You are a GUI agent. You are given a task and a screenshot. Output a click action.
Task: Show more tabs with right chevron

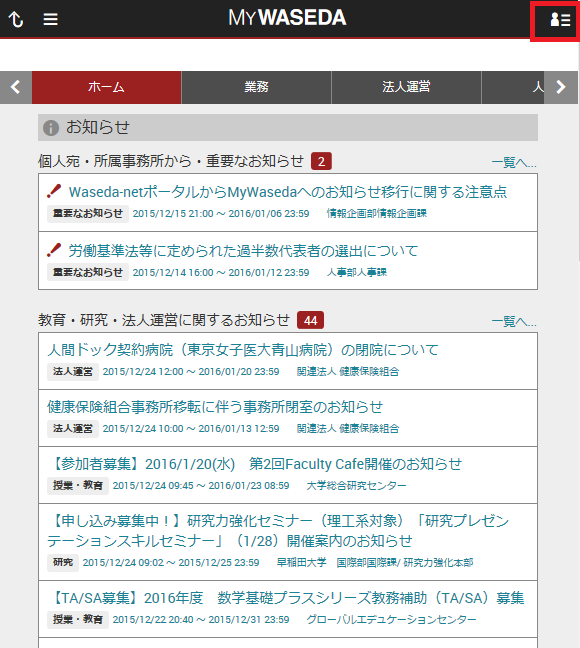(561, 87)
